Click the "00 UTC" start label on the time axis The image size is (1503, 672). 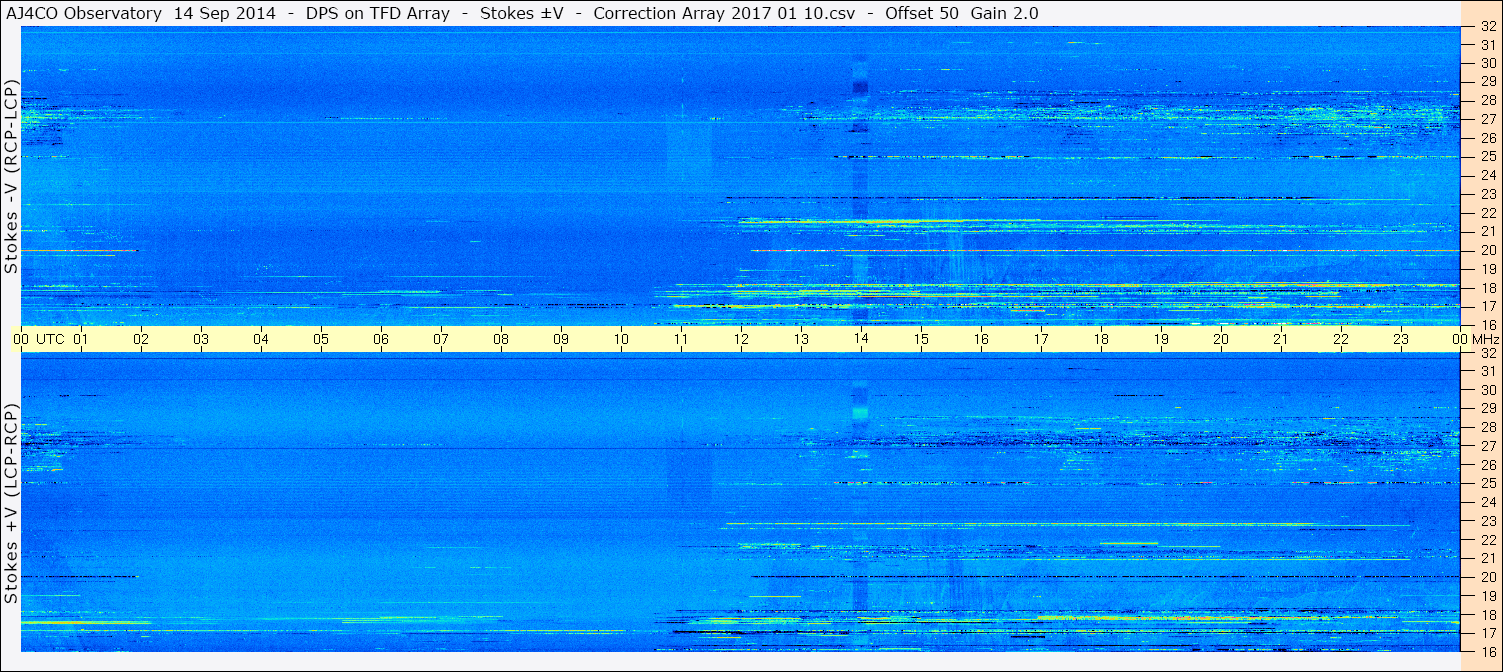(x=39, y=339)
